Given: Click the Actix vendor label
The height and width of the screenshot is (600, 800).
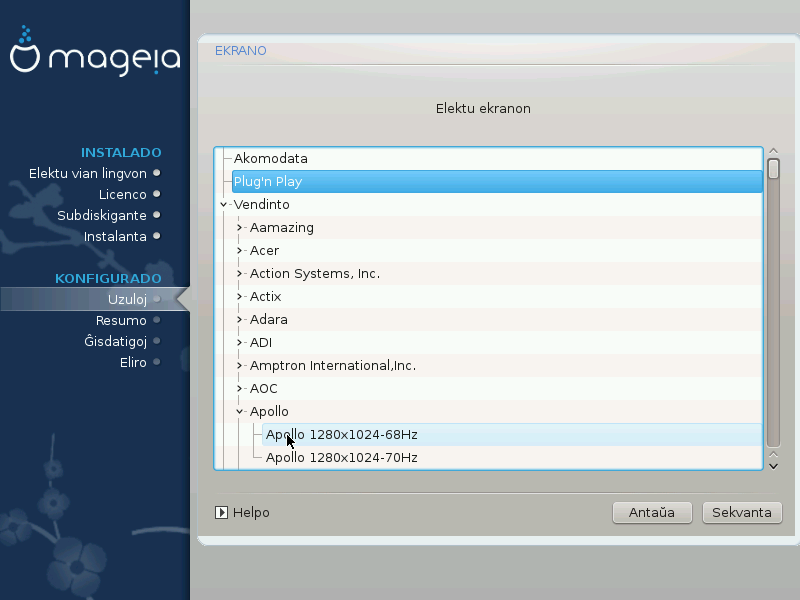Looking at the screenshot, I should click(x=265, y=296).
